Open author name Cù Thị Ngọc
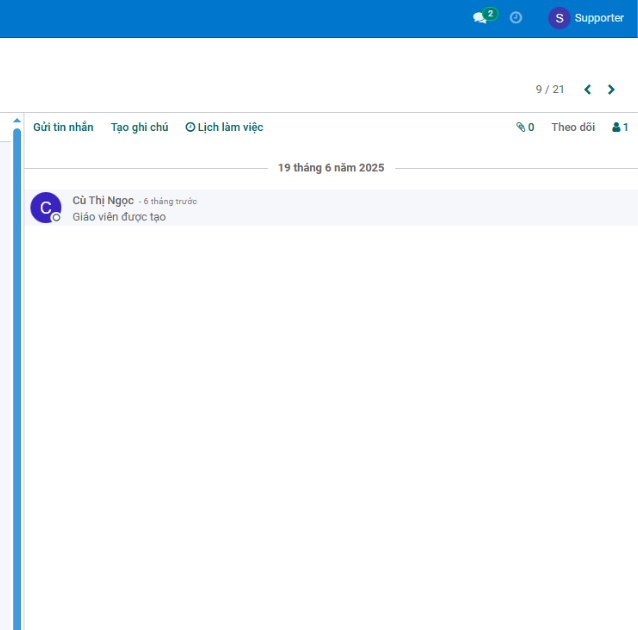The height and width of the screenshot is (630, 638). pyautogui.click(x=103, y=201)
